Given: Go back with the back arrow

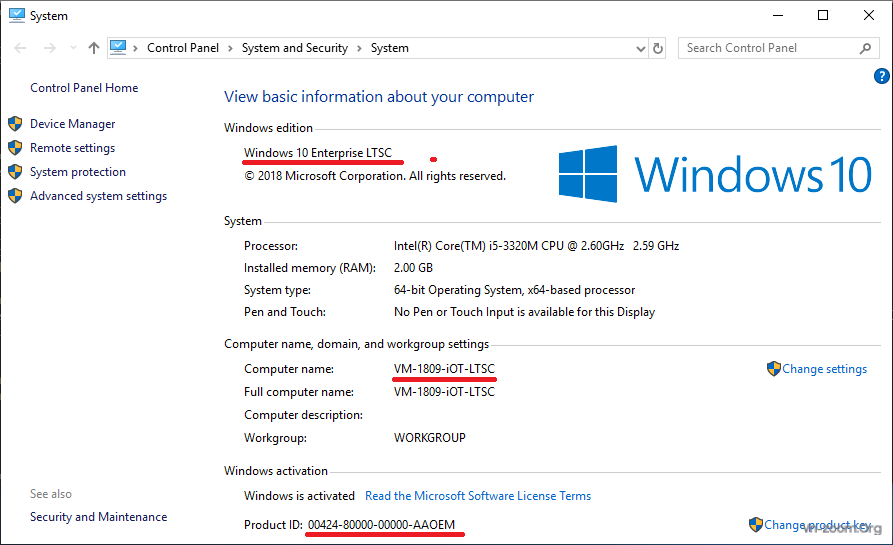Looking at the screenshot, I should [20, 48].
